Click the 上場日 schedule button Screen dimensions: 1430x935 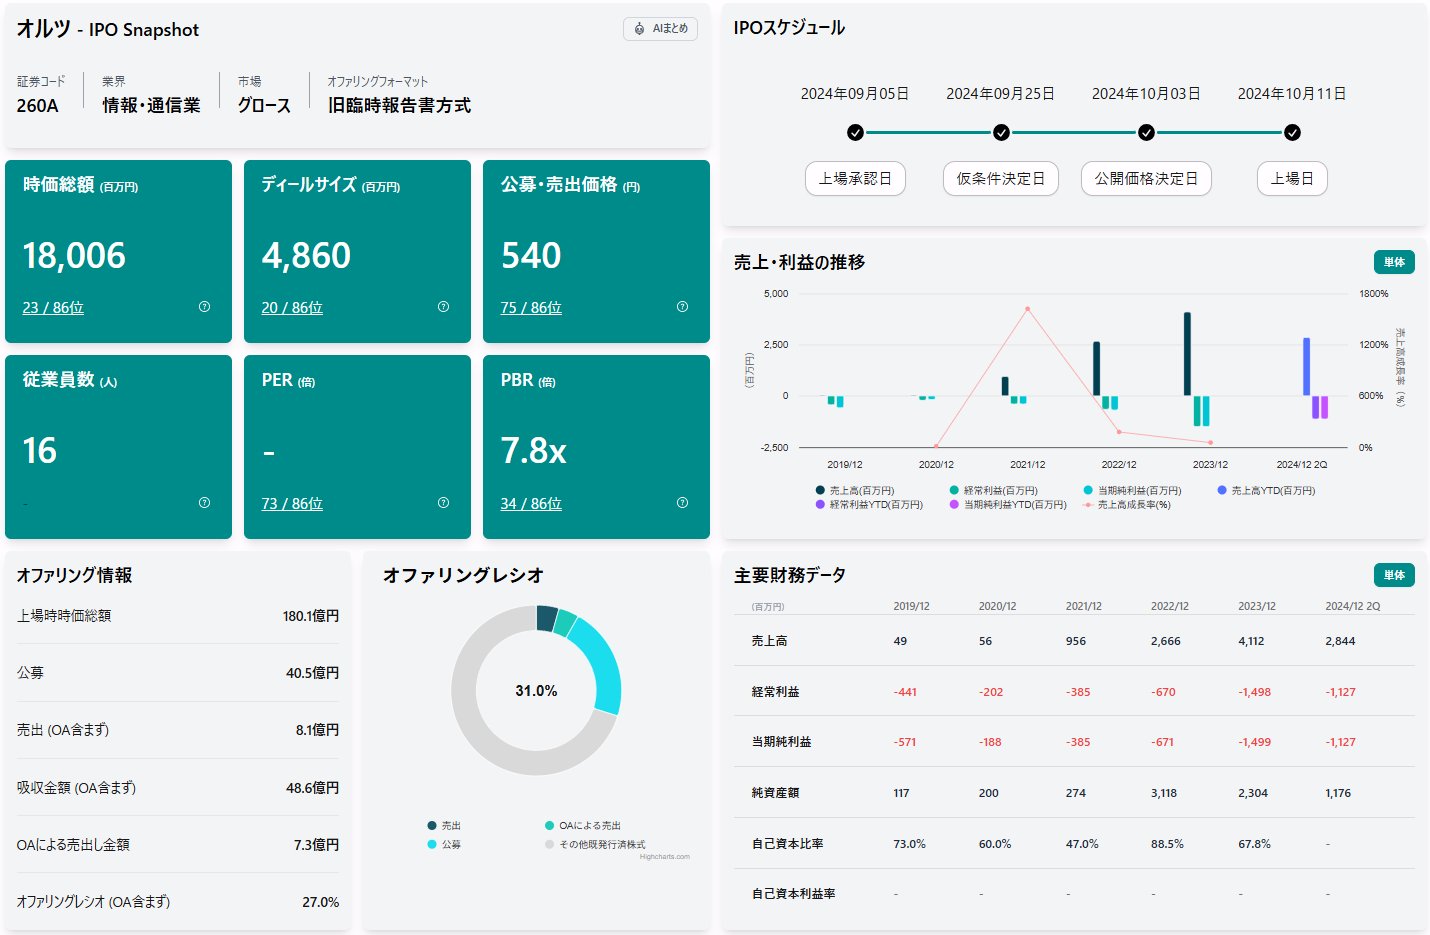pyautogui.click(x=1292, y=179)
